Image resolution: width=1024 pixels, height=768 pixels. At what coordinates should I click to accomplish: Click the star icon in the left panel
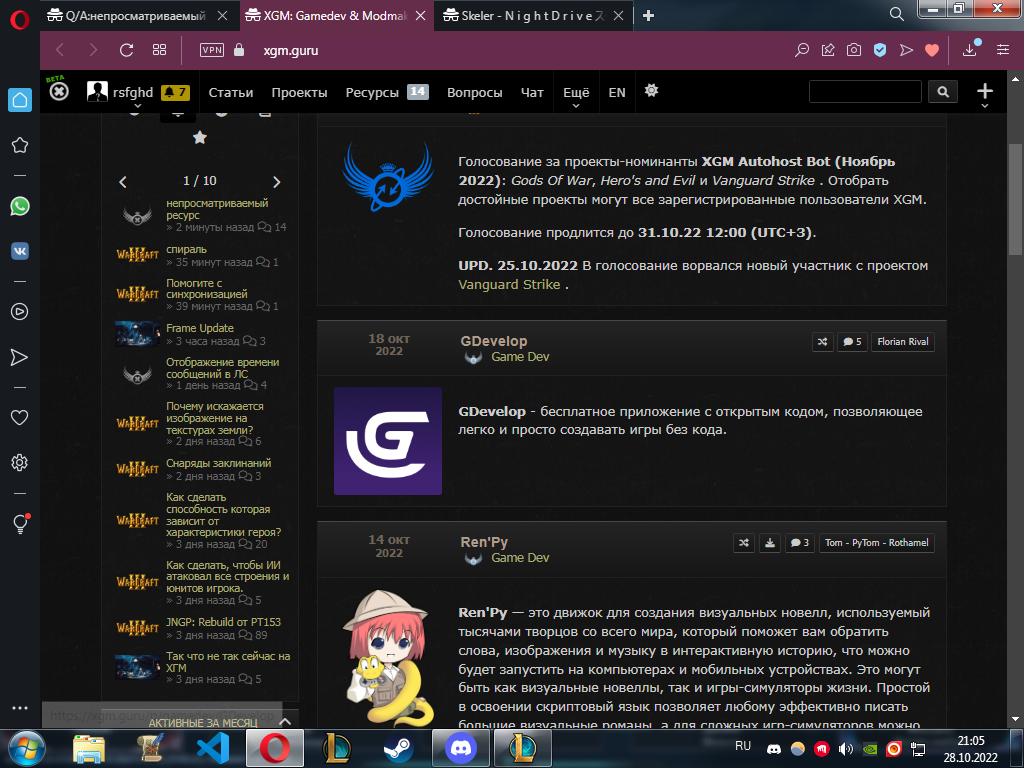pos(200,137)
